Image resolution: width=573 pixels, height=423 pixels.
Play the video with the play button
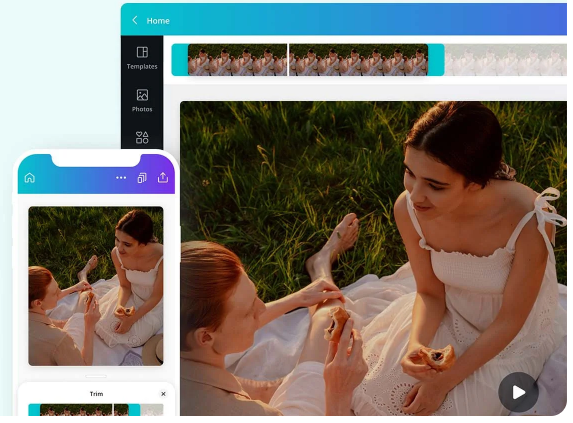(518, 393)
